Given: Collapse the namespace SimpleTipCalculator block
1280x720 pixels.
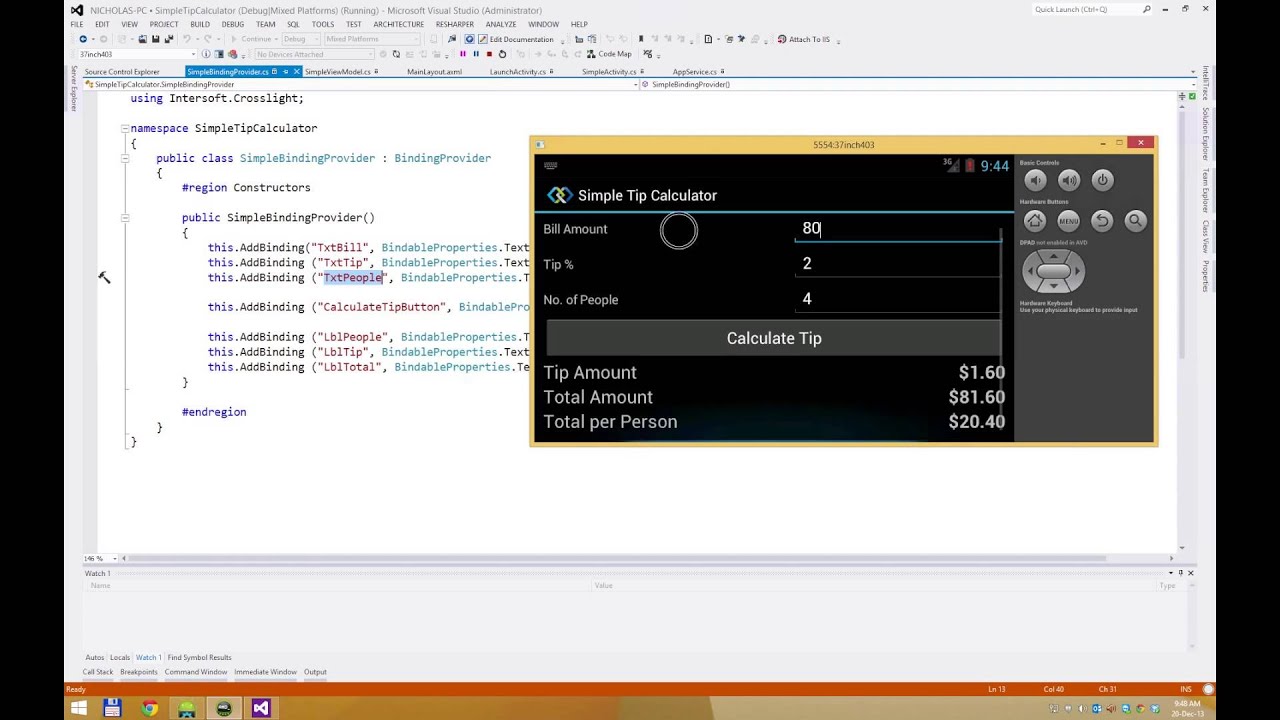Looking at the screenshot, I should click(125, 128).
